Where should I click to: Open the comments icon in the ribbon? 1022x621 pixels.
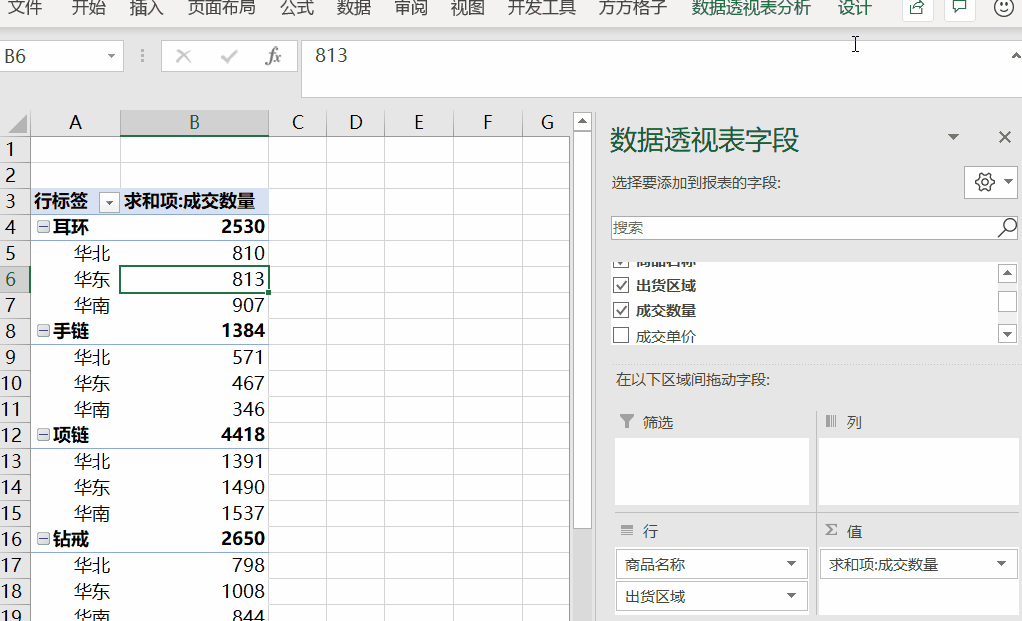pyautogui.click(x=959, y=8)
